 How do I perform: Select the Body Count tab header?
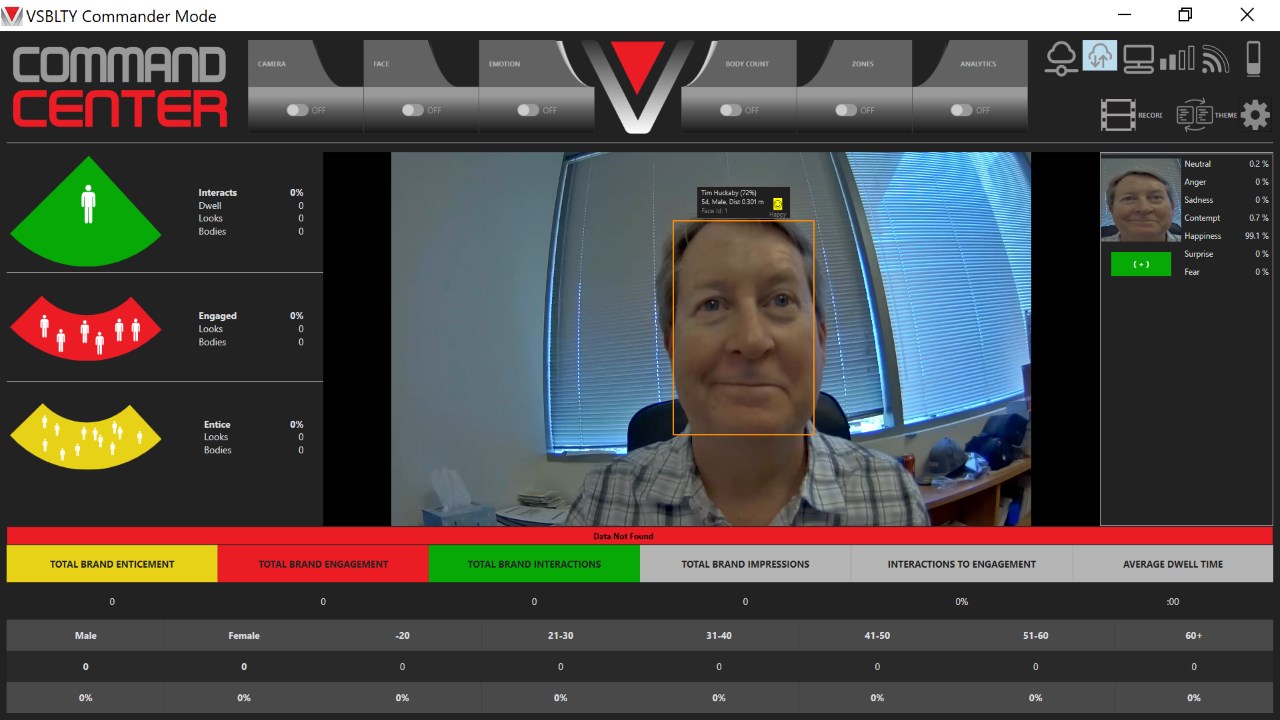pos(748,63)
